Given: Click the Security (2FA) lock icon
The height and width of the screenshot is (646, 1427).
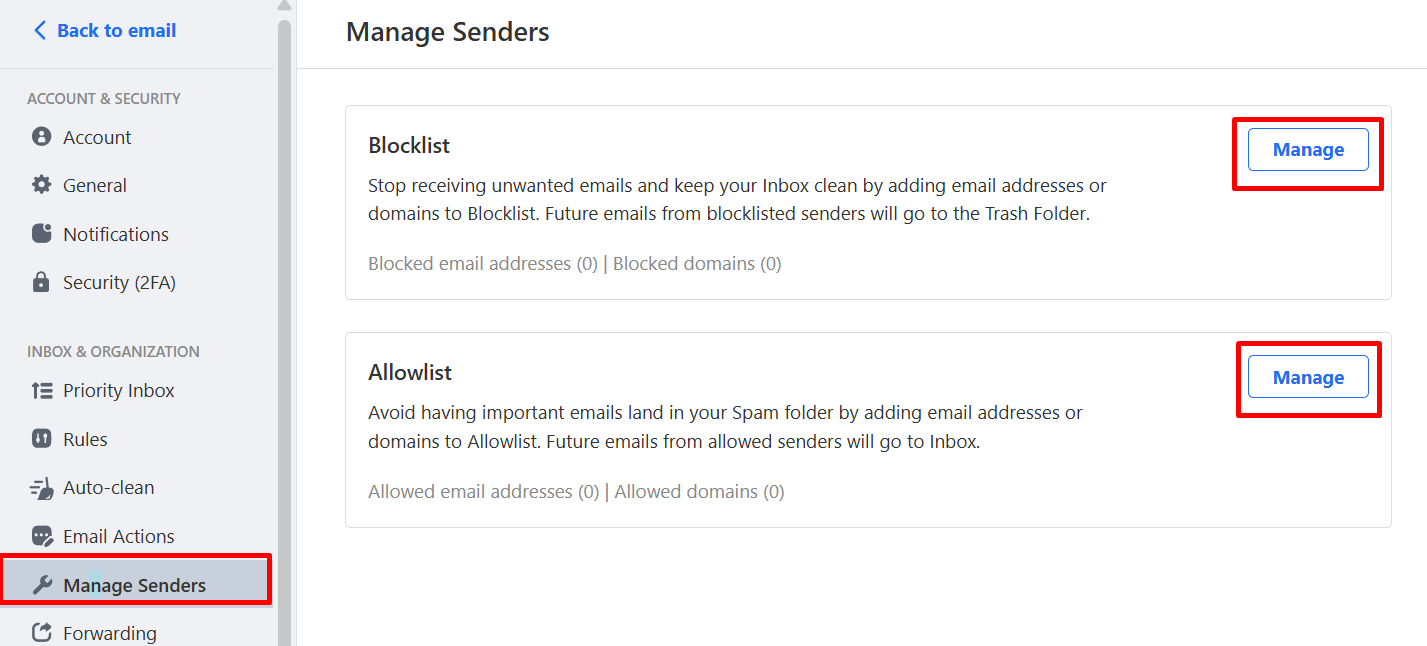Looking at the screenshot, I should (41, 283).
